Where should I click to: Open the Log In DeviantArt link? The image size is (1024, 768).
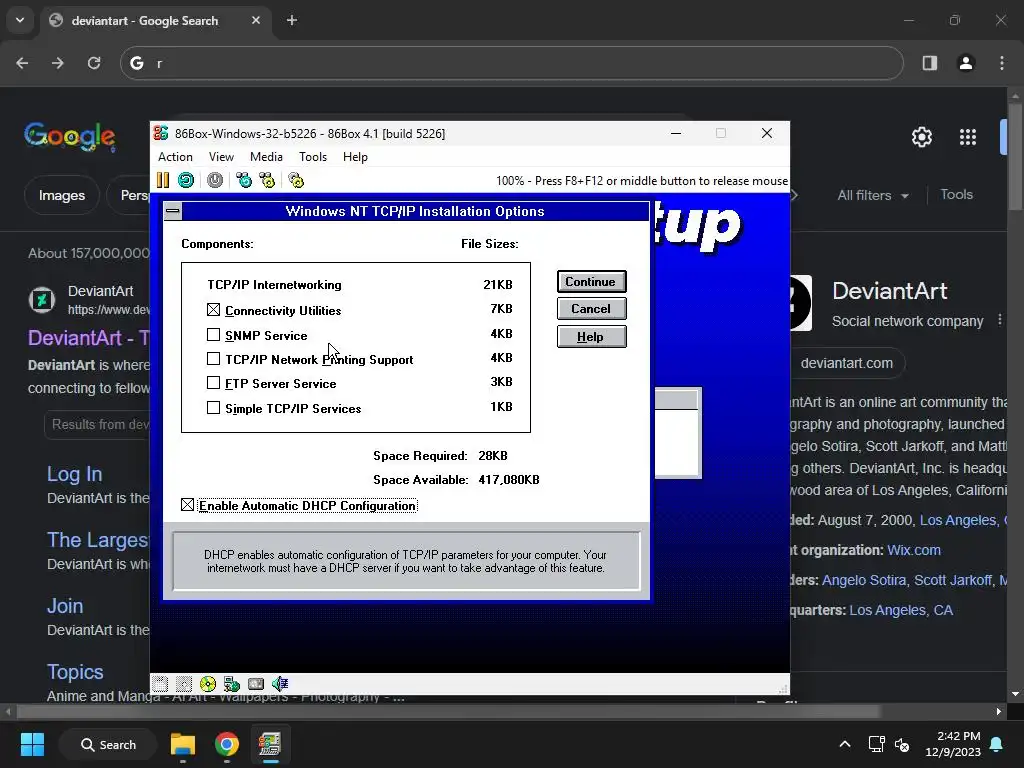(74, 473)
